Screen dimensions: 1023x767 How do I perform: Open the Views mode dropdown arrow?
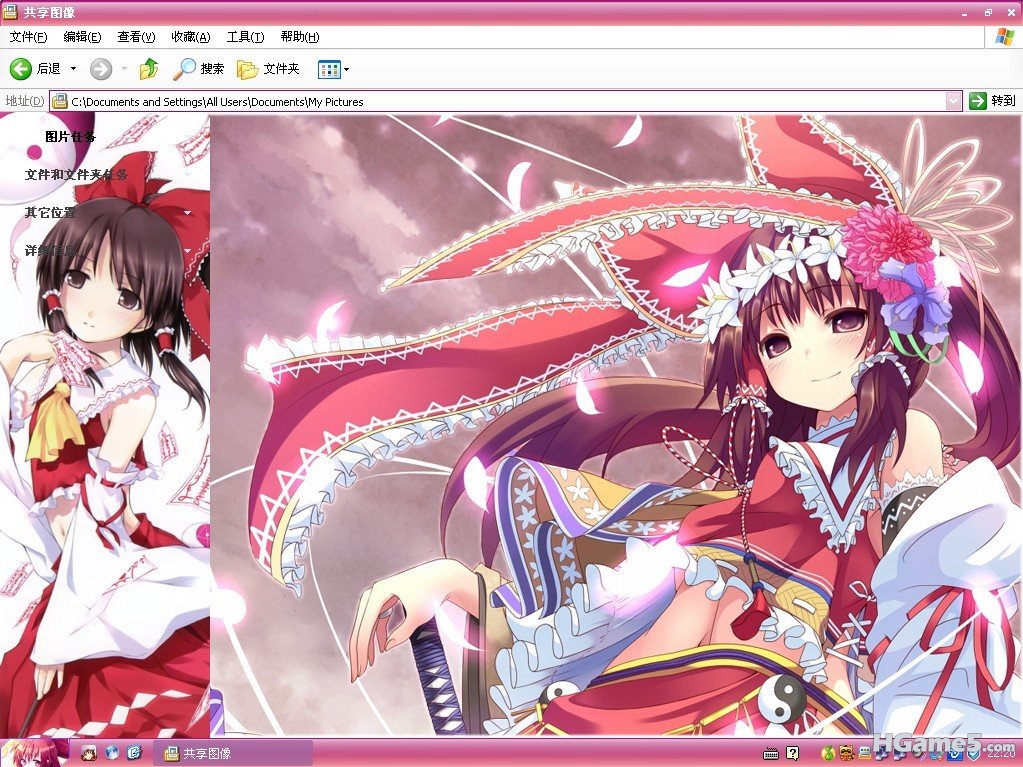346,69
